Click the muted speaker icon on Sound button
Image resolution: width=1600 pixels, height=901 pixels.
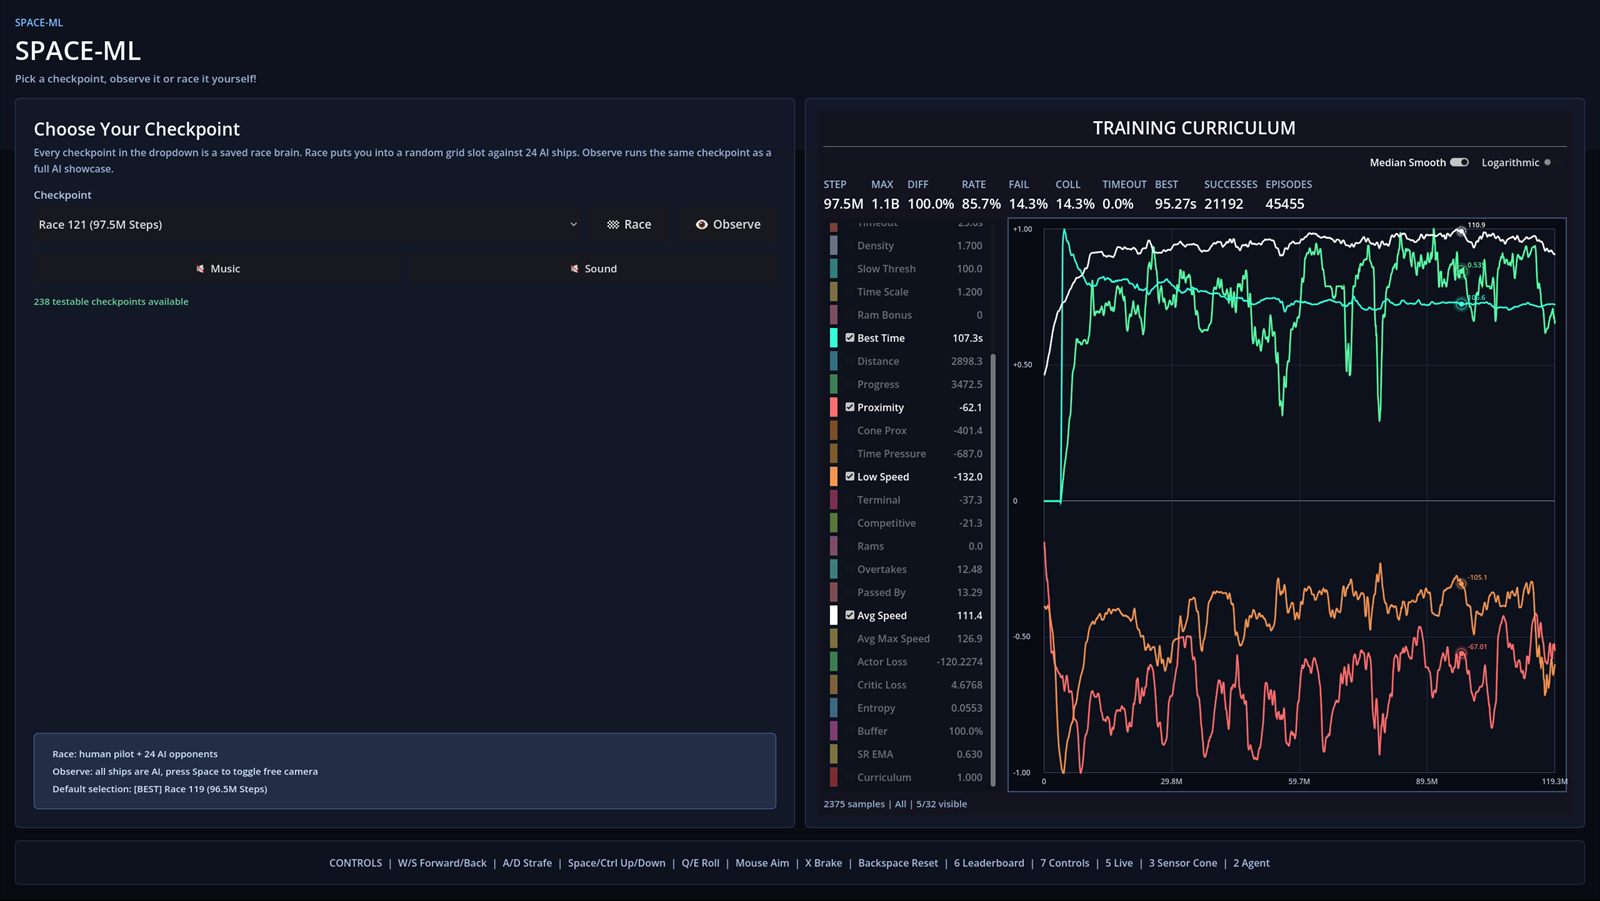pos(572,268)
